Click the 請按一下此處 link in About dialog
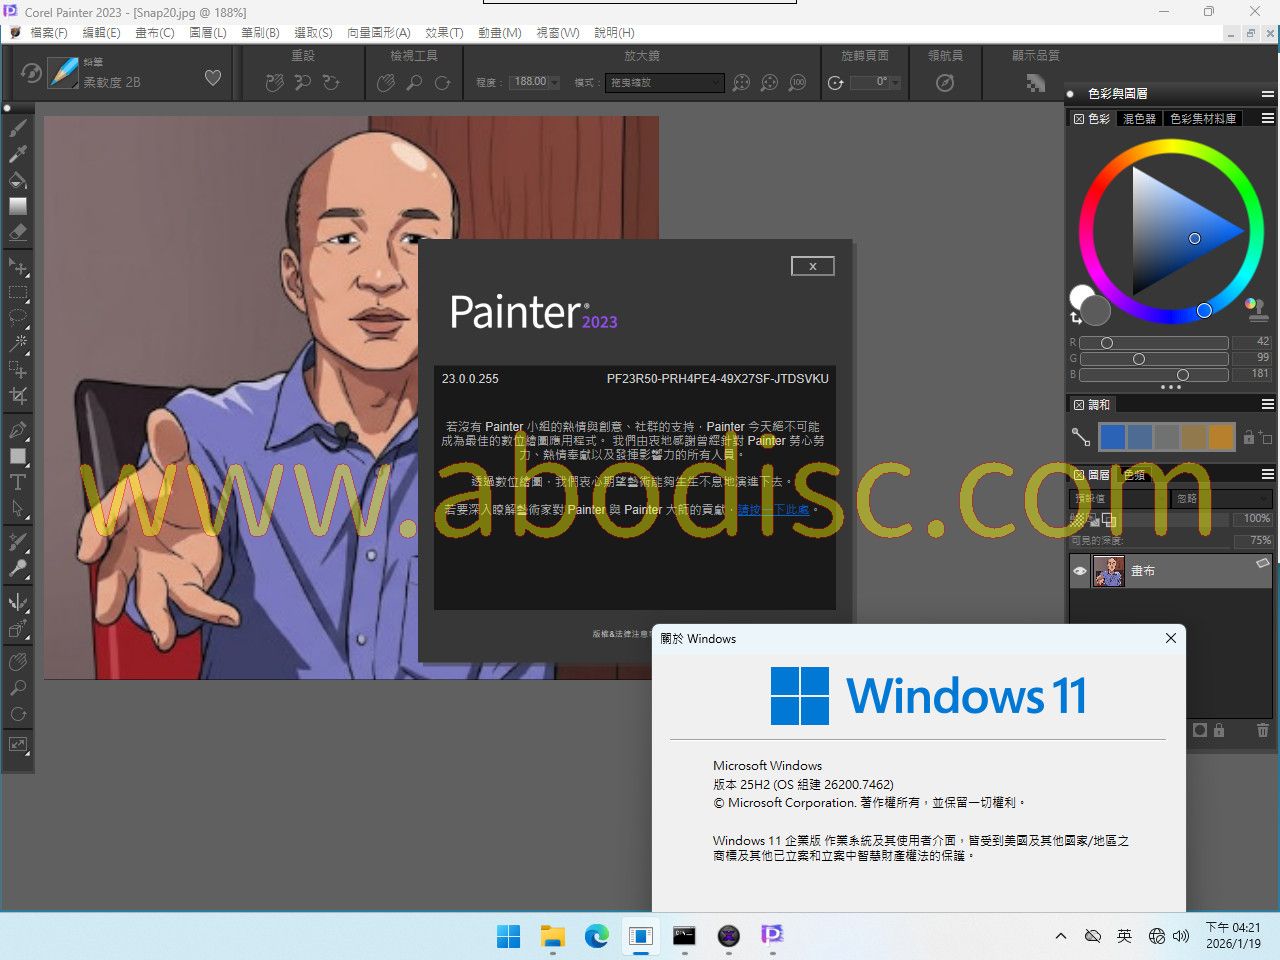1280x960 pixels. coord(773,510)
